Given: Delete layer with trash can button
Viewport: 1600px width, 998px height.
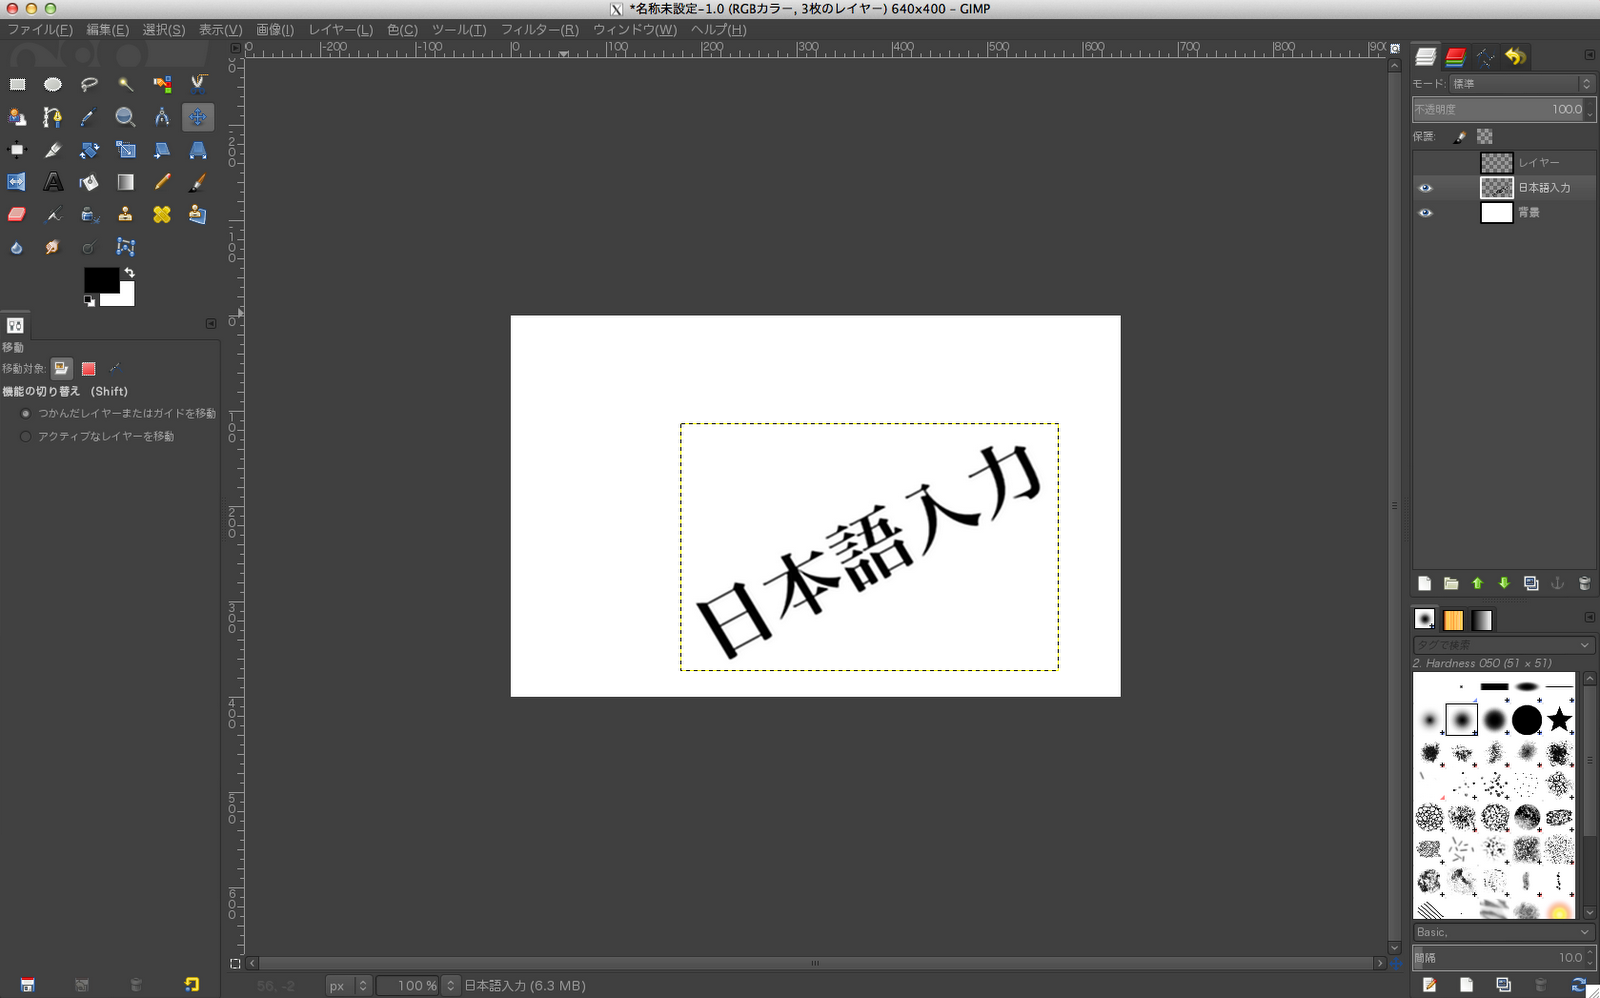Looking at the screenshot, I should click(x=1584, y=583).
